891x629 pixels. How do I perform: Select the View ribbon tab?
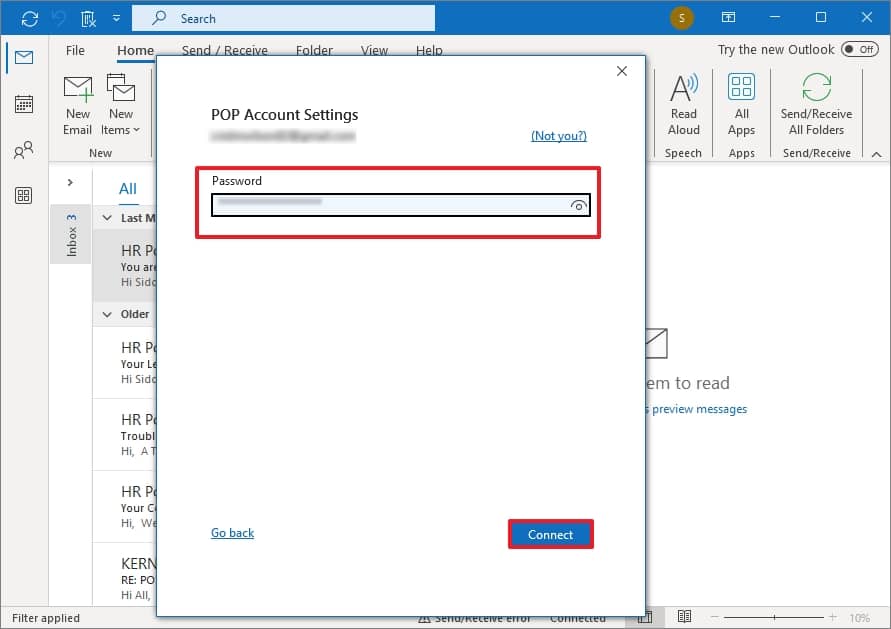coord(374,50)
